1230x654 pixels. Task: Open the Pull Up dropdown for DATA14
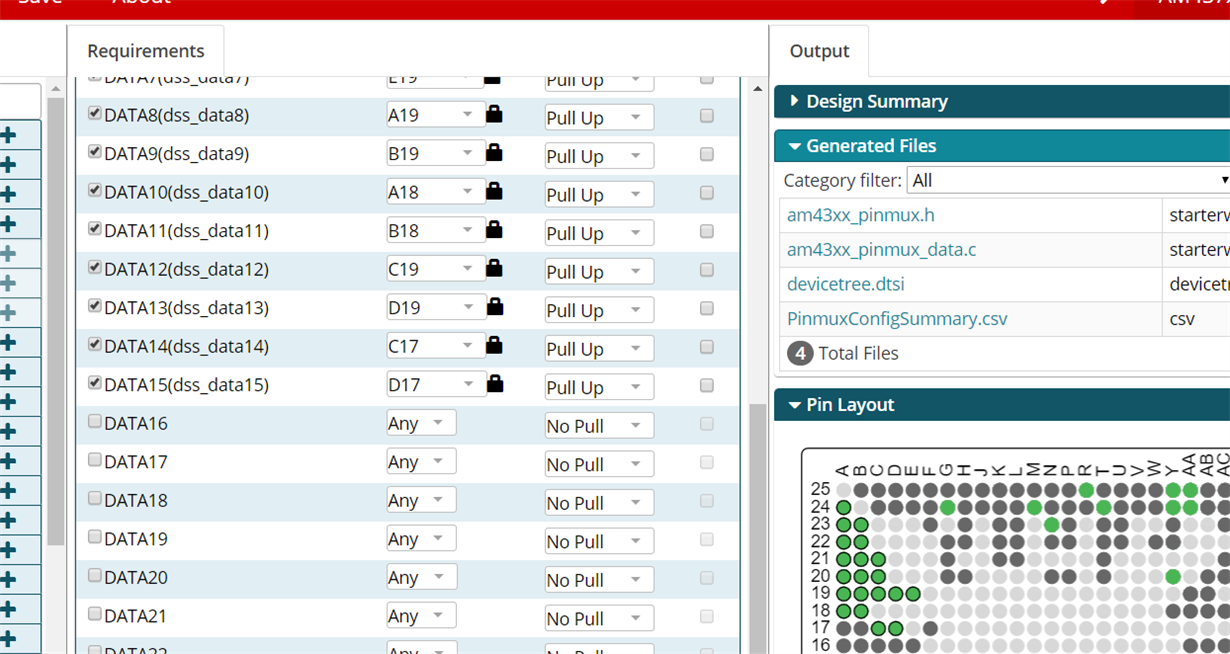click(x=599, y=349)
